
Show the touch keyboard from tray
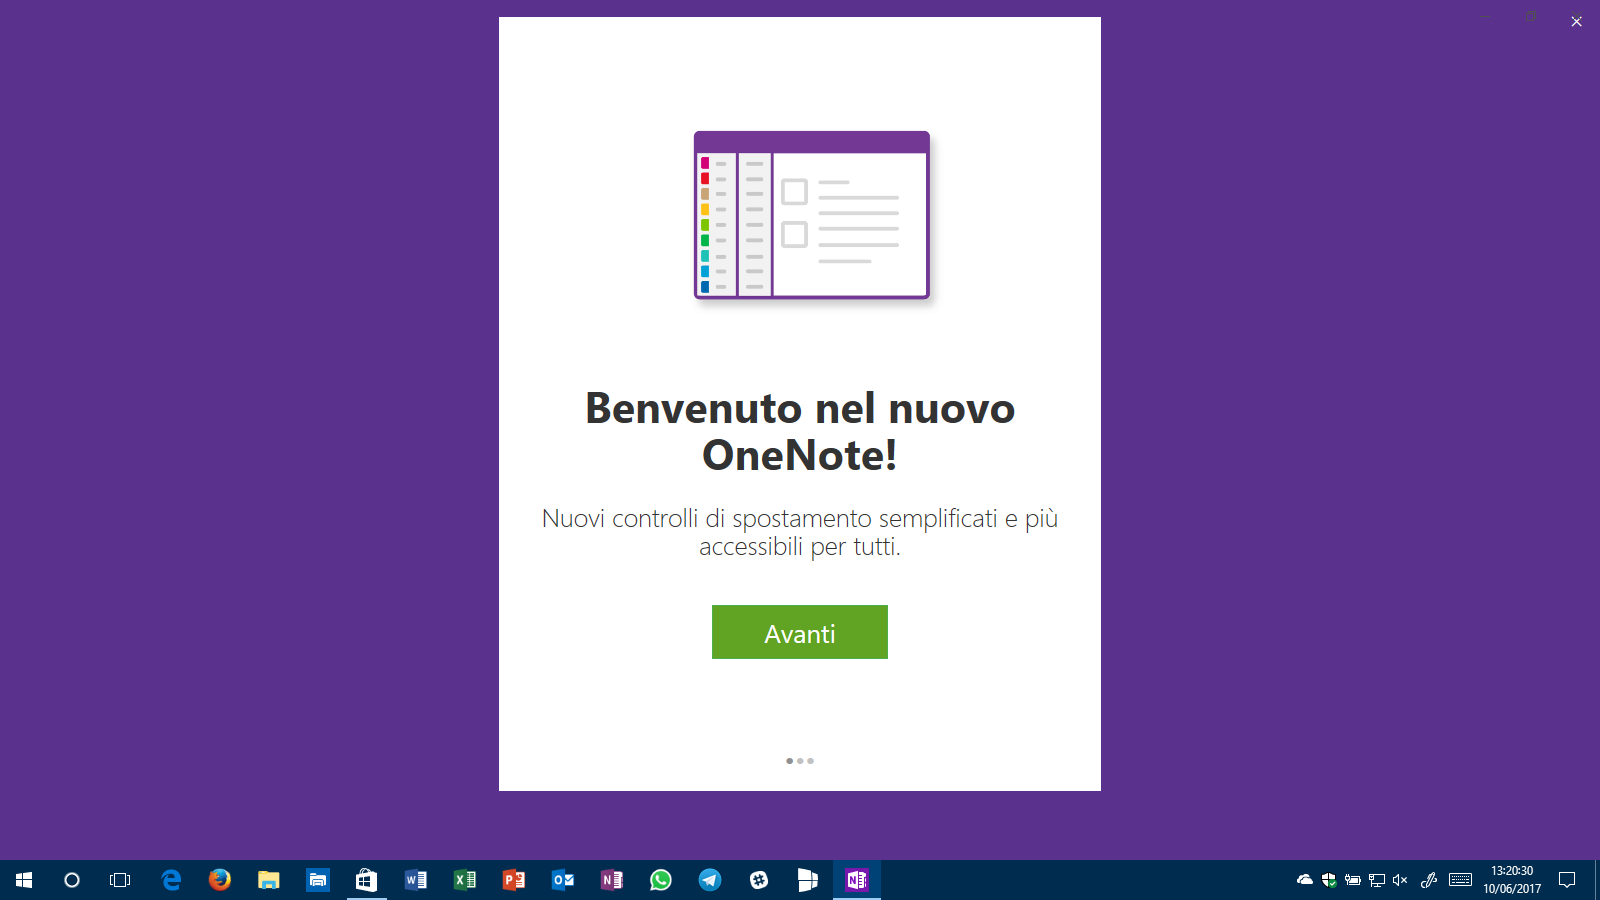[x=1461, y=880]
